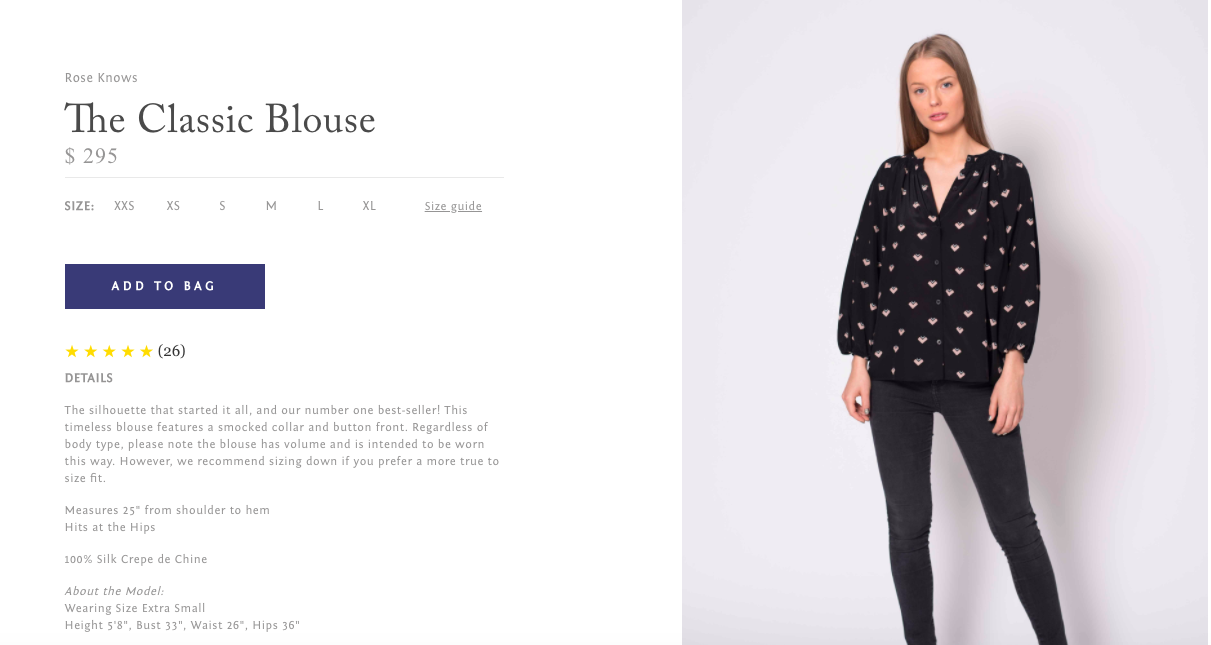
Task: Select size L
Action: [x=320, y=206]
